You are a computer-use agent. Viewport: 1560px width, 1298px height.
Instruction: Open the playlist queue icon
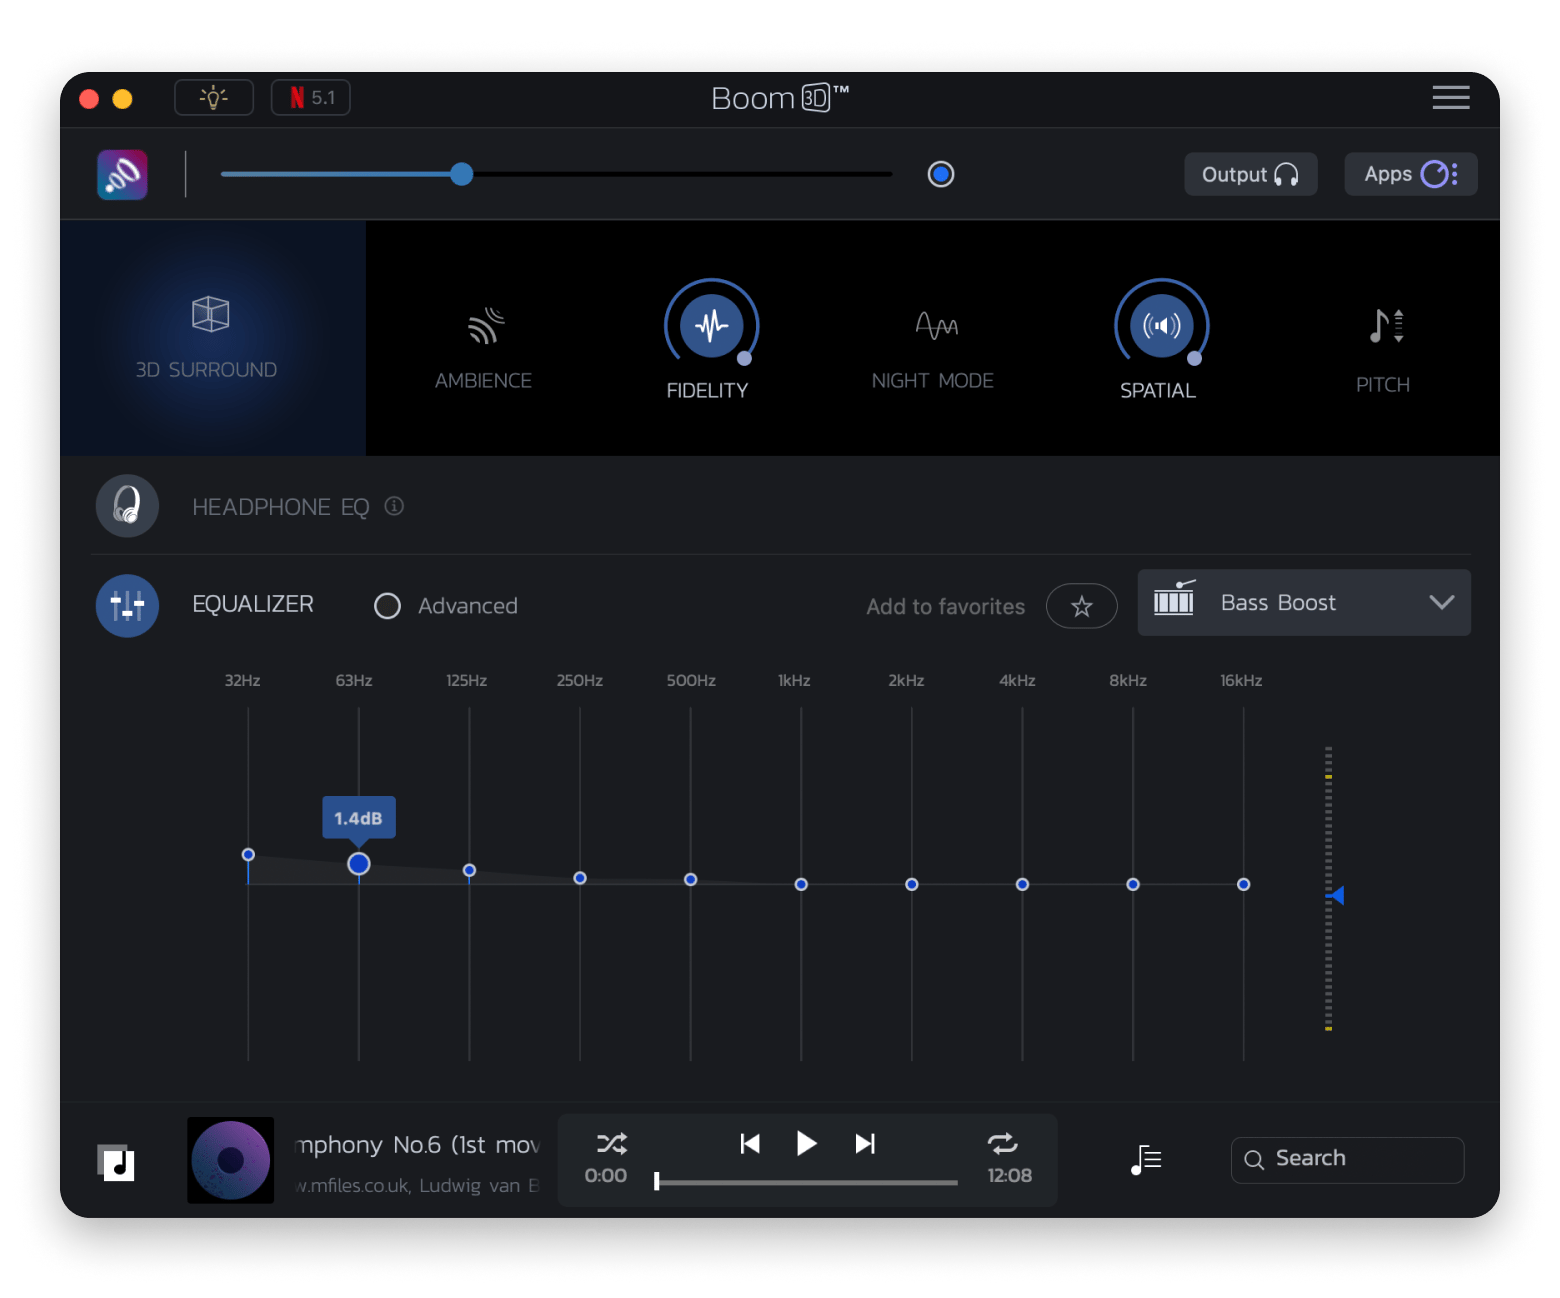(x=1146, y=1160)
